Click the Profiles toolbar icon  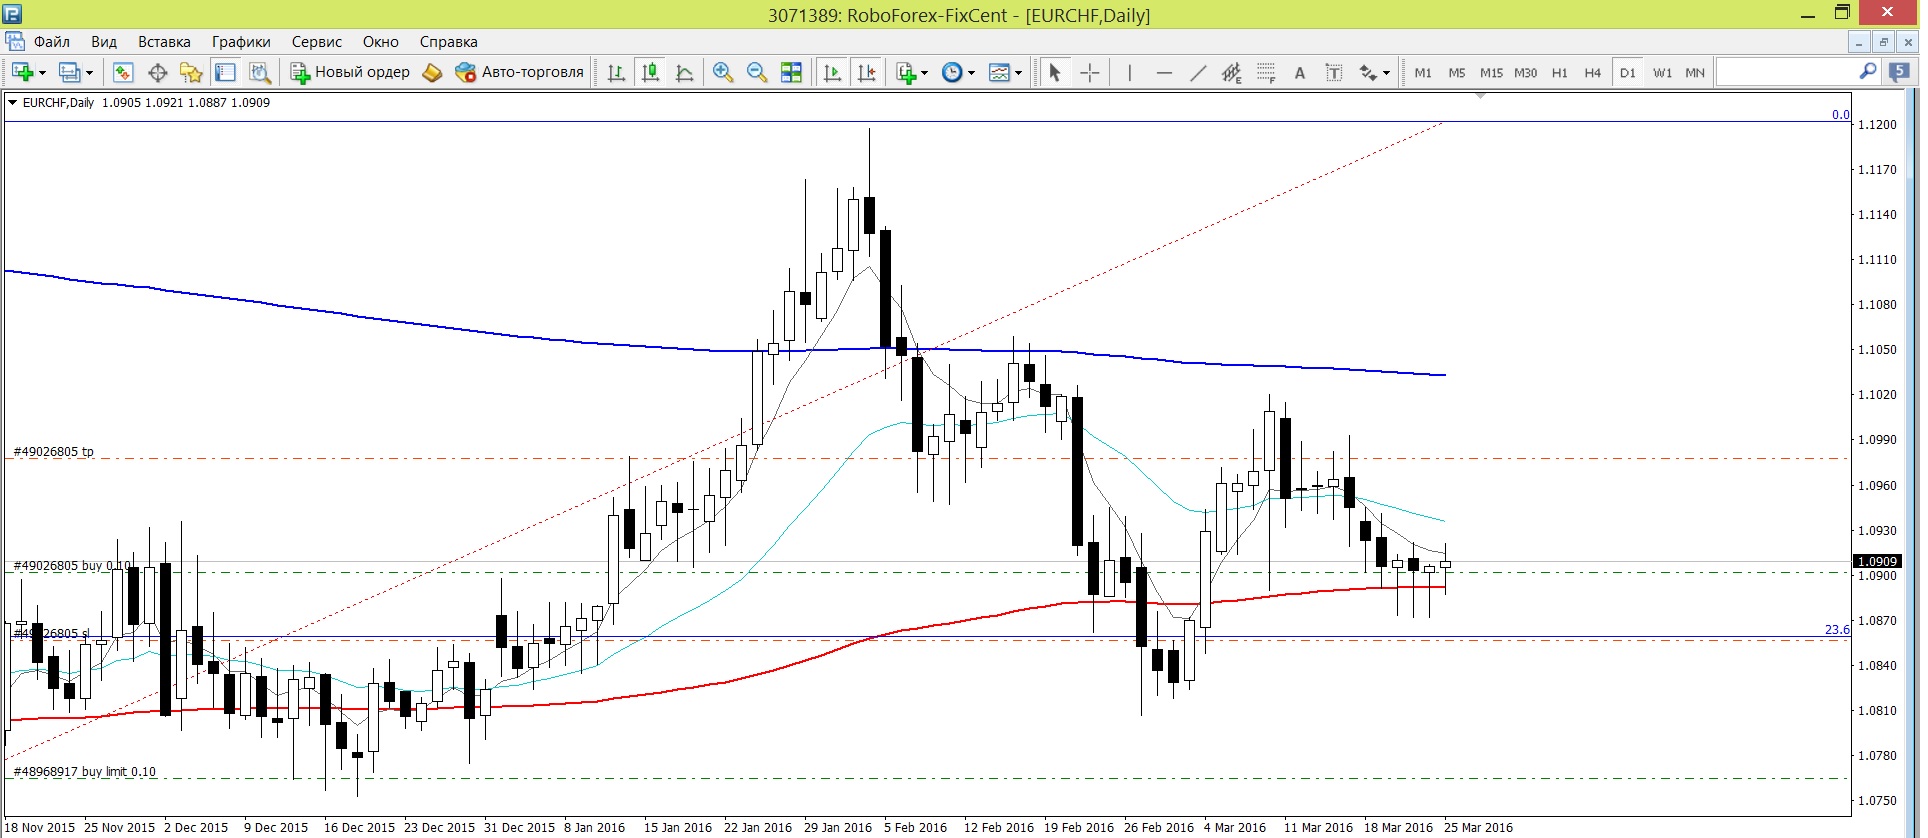click(x=70, y=72)
